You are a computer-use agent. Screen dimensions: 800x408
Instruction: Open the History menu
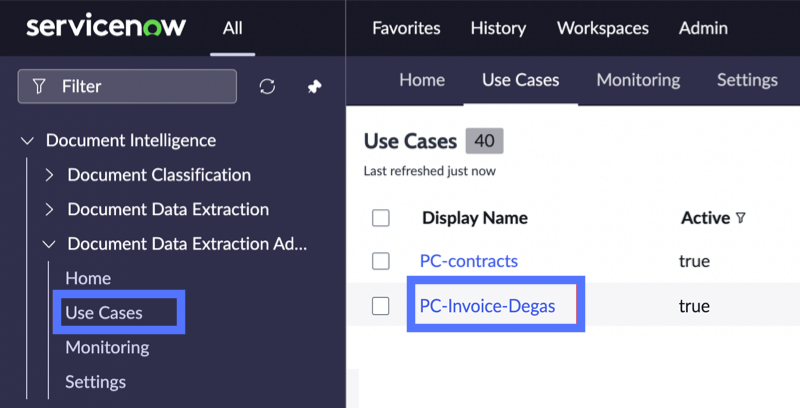click(x=498, y=28)
